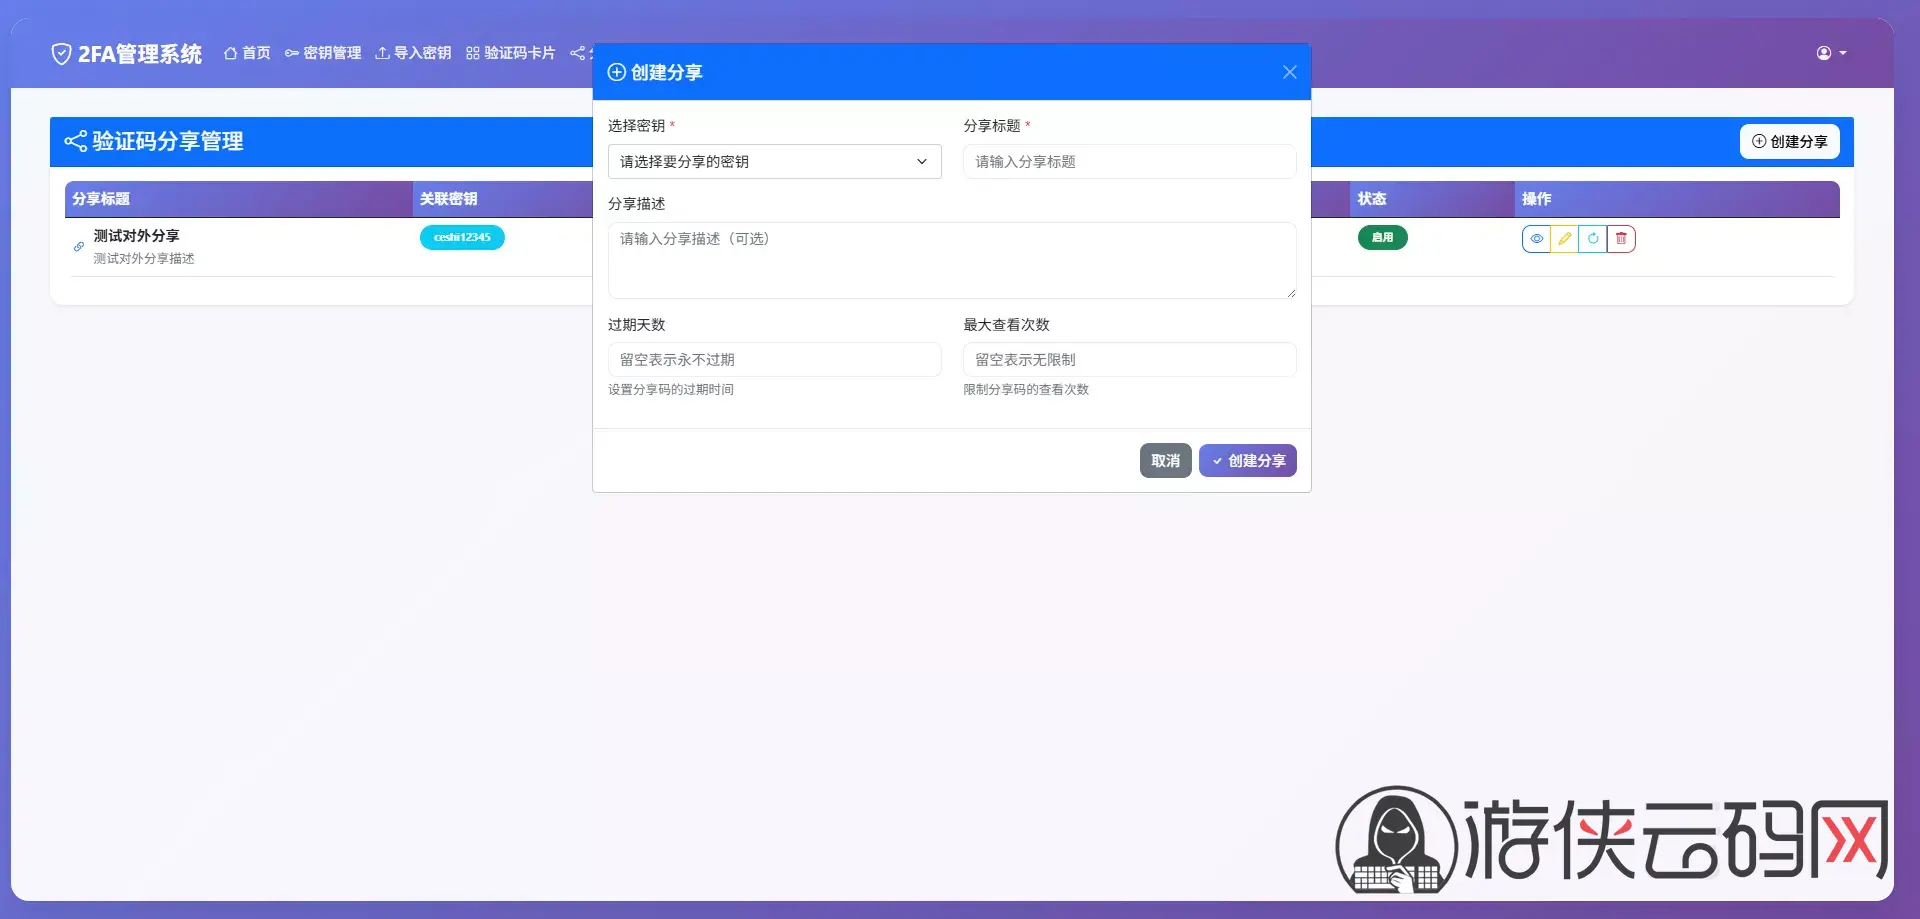The width and height of the screenshot is (1920, 919).
Task: Open 验证码卡片 navigation item
Action: [x=510, y=53]
